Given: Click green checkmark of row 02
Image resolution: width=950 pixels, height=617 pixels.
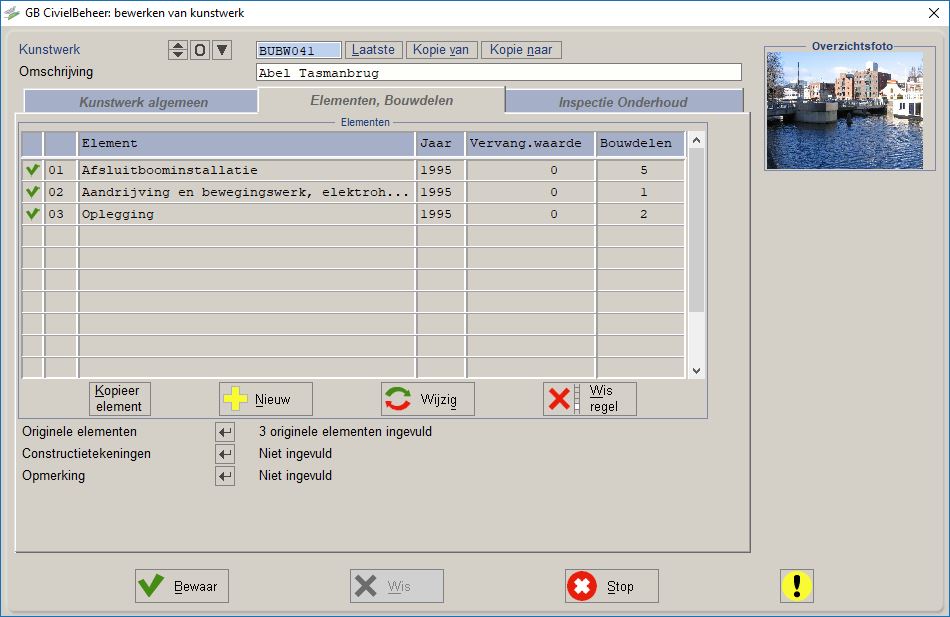Looking at the screenshot, I should (32, 192).
